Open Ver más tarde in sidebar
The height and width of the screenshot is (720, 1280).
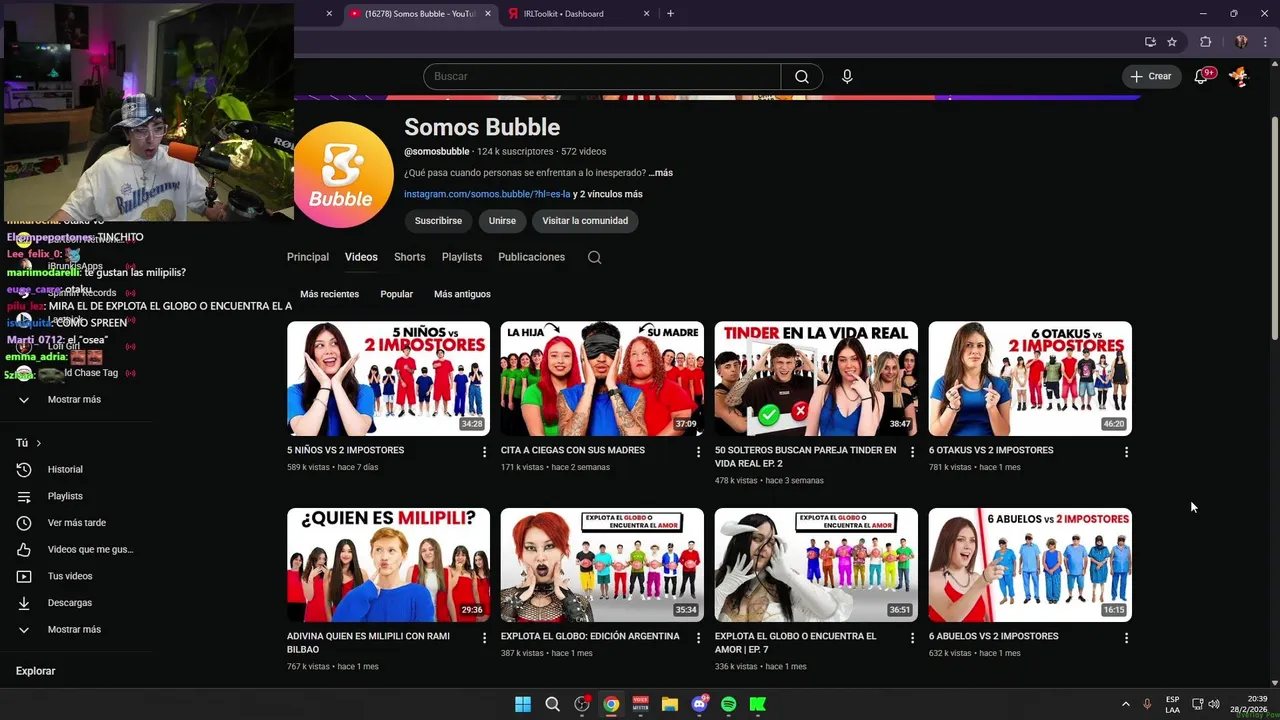click(x=76, y=523)
